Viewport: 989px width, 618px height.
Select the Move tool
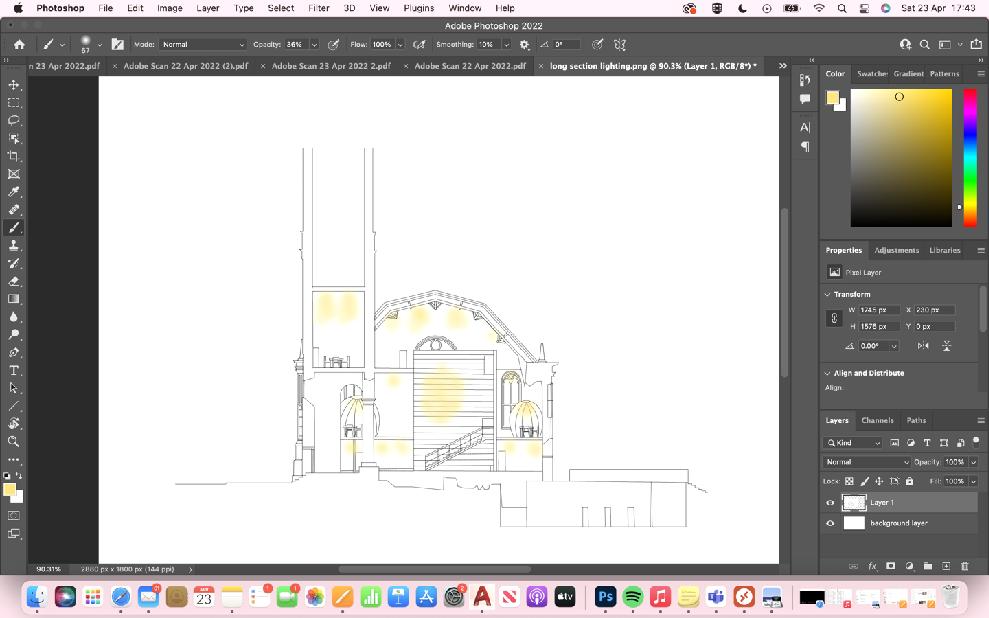click(x=14, y=85)
